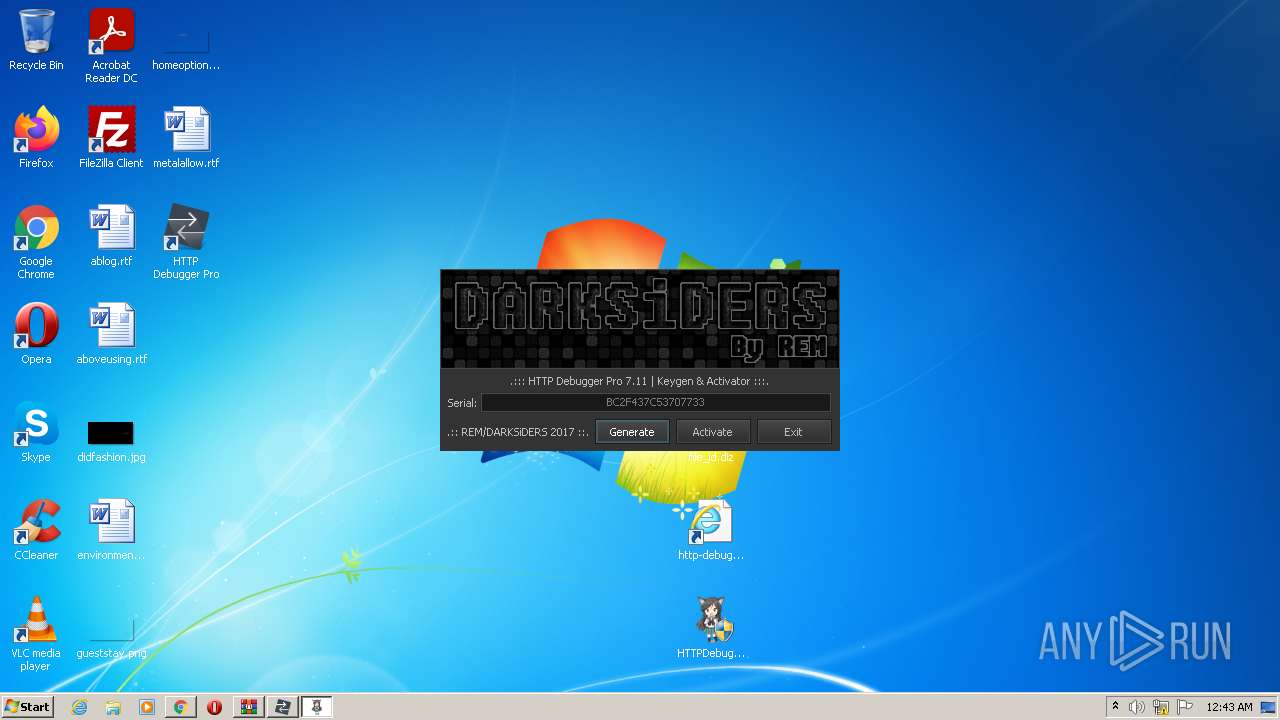Viewport: 1280px width, 720px height.
Task: Select the HTTP Debugger Pro desktop shortcut
Action: coord(186,242)
